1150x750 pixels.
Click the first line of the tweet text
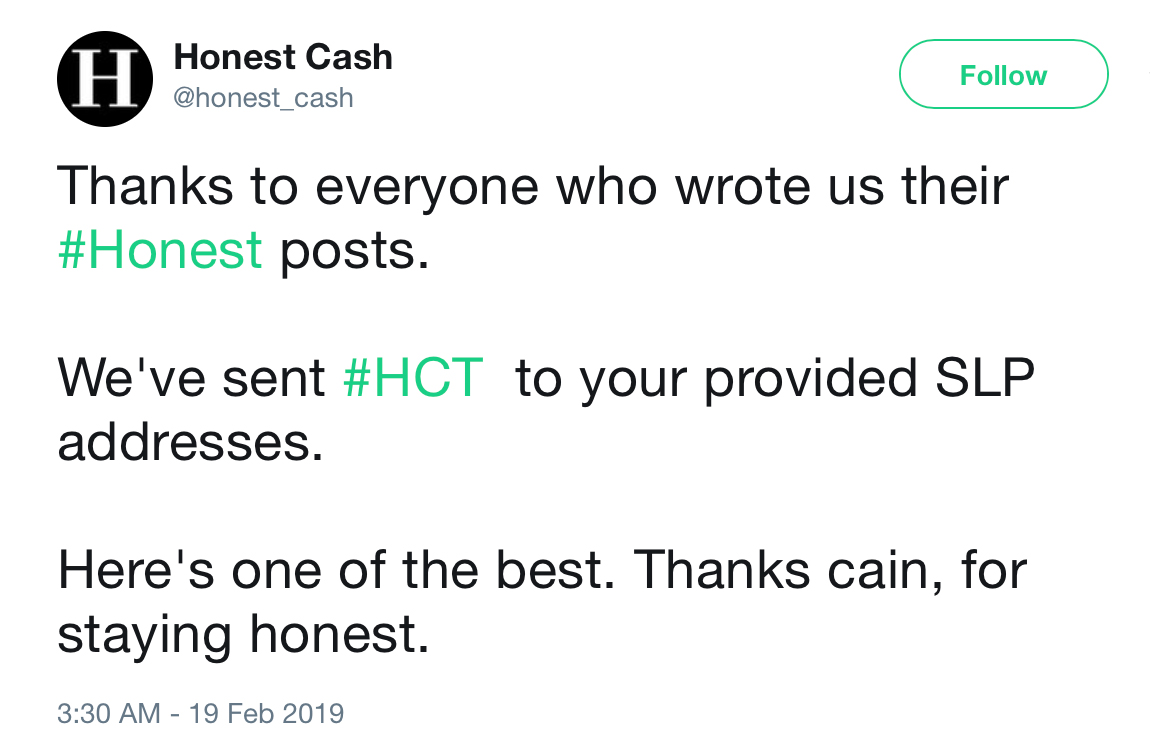coord(530,185)
